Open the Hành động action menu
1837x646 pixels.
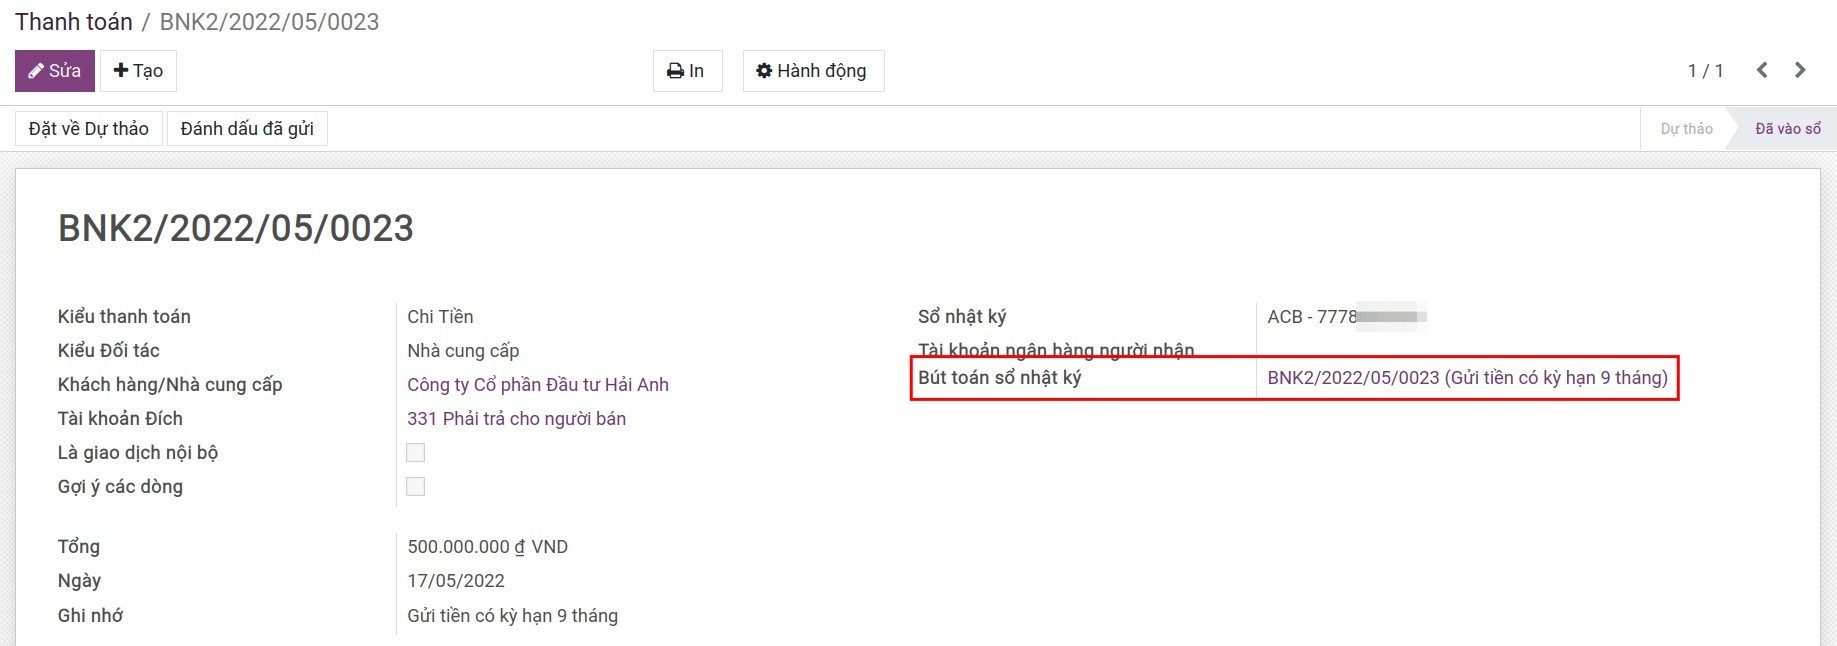[x=812, y=71]
